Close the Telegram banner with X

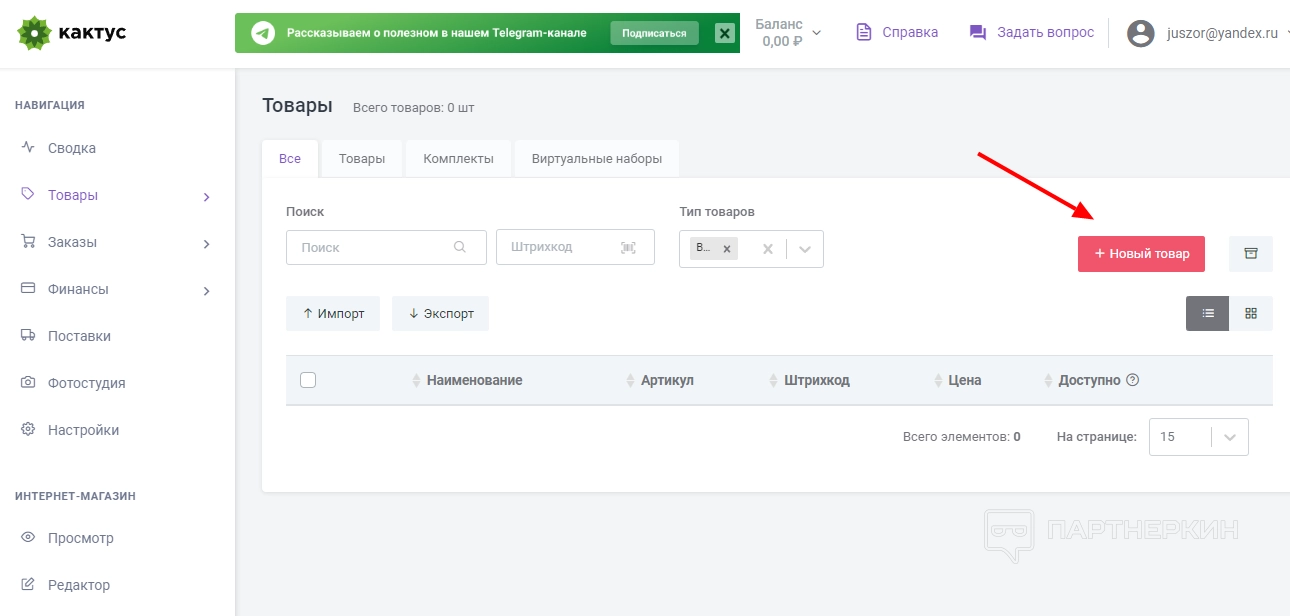(x=725, y=33)
